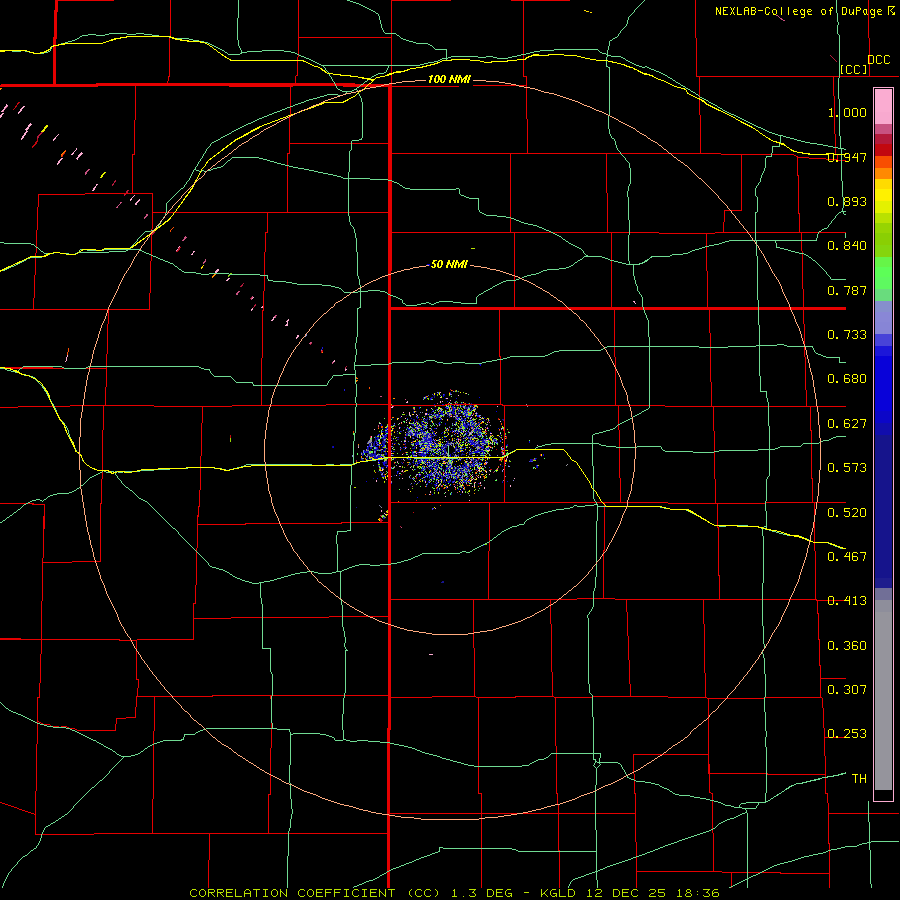This screenshot has height=900, width=900.
Task: Select the 0.787 color scale value
Action: 847,290
